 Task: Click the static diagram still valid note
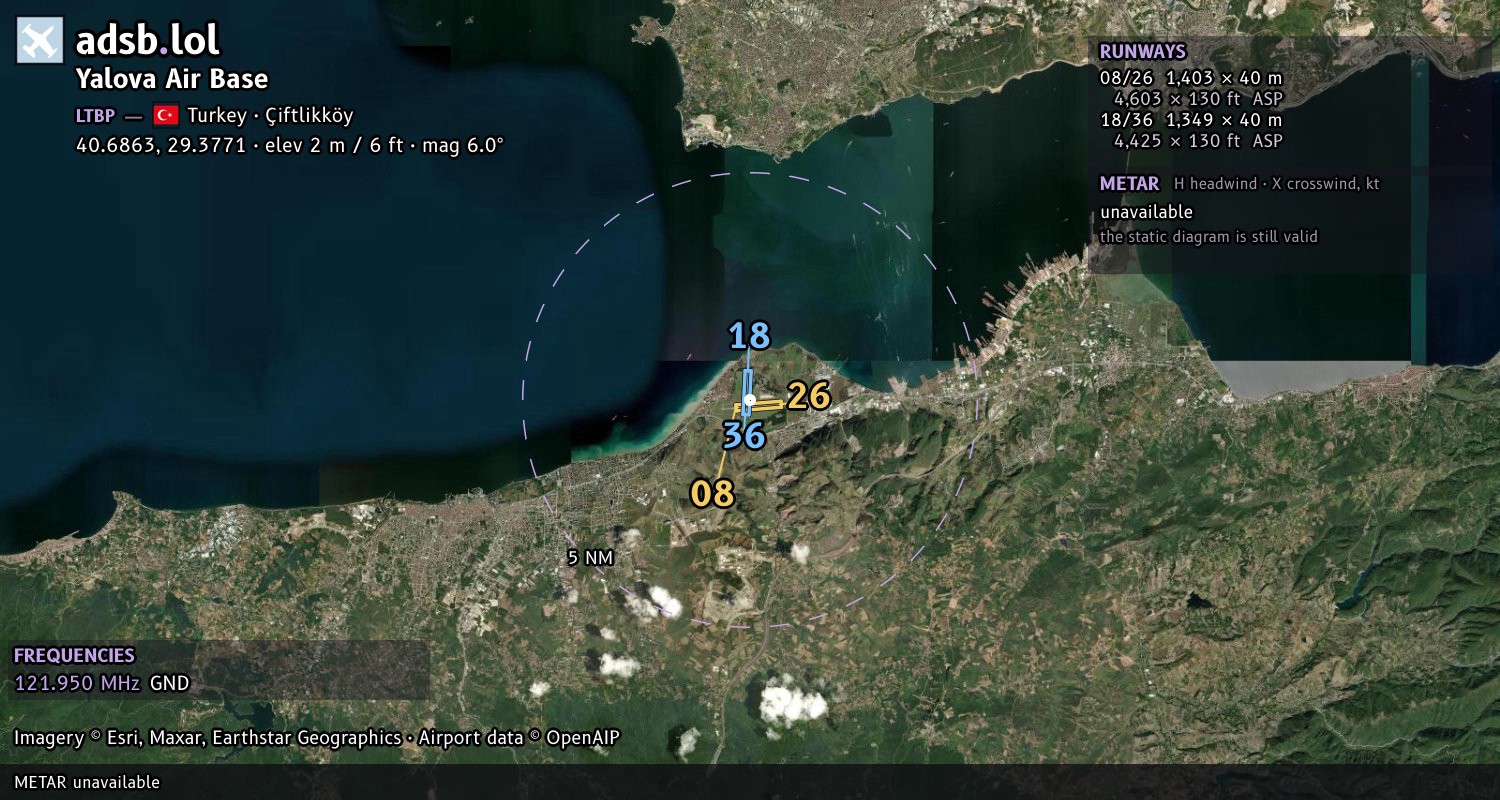point(1209,237)
